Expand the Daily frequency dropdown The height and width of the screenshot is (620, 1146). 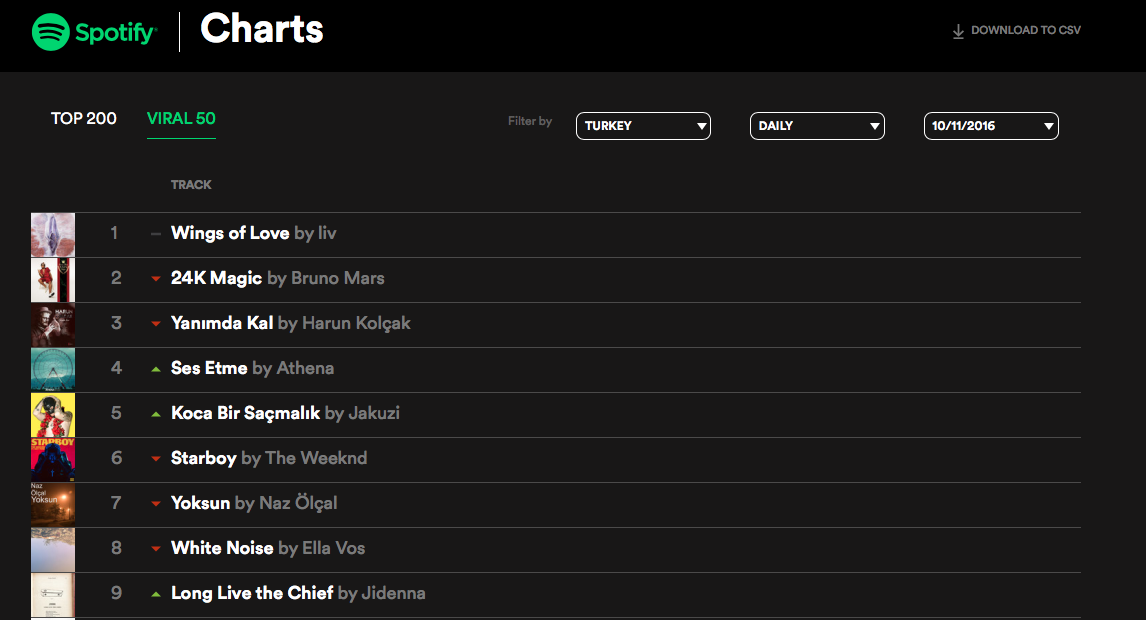pos(817,126)
